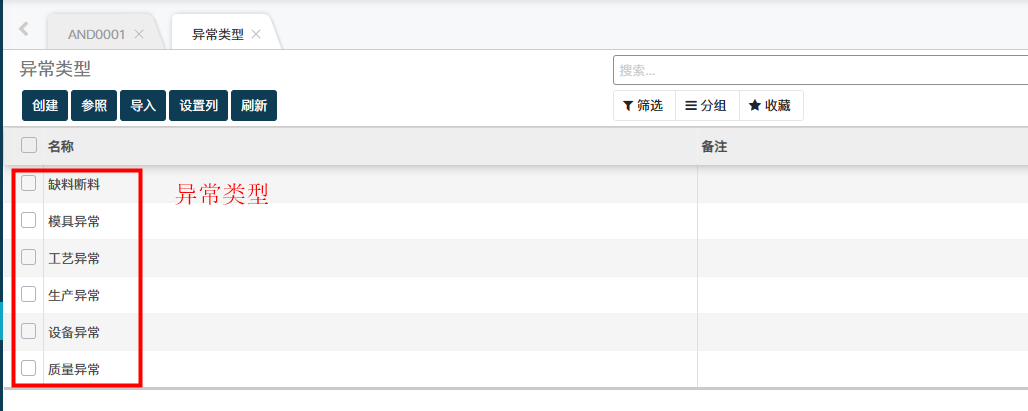Viewport: 1028px width, 411px height.
Task: Click the back arrow chevron icon
Action: tap(23, 29)
